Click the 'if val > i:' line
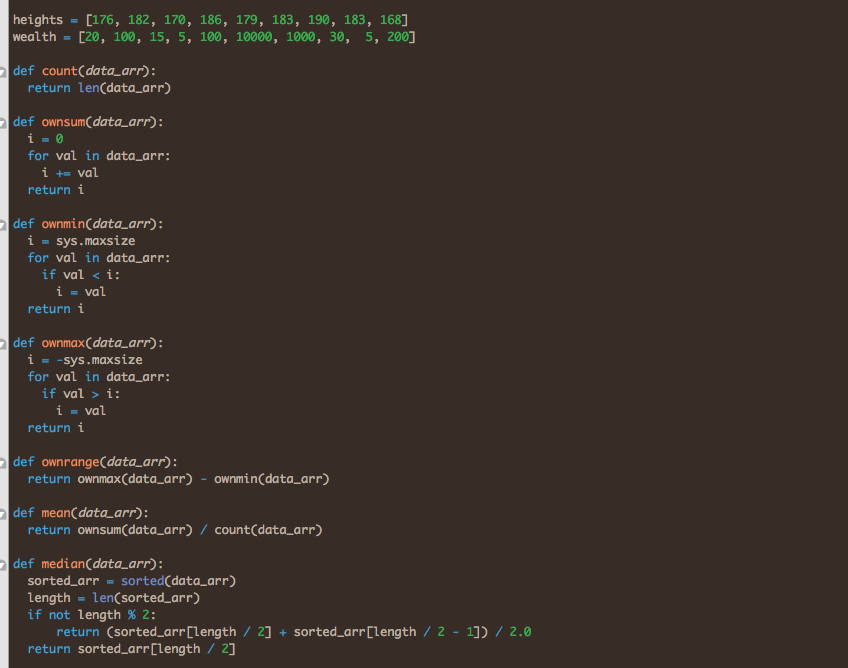 point(81,394)
